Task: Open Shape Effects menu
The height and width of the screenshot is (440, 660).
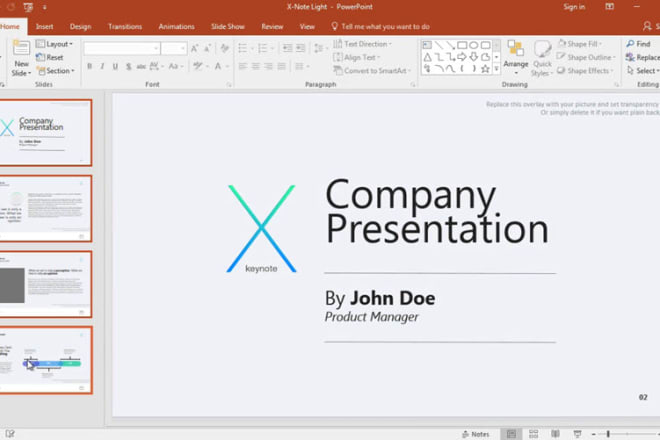Action: (x=585, y=71)
